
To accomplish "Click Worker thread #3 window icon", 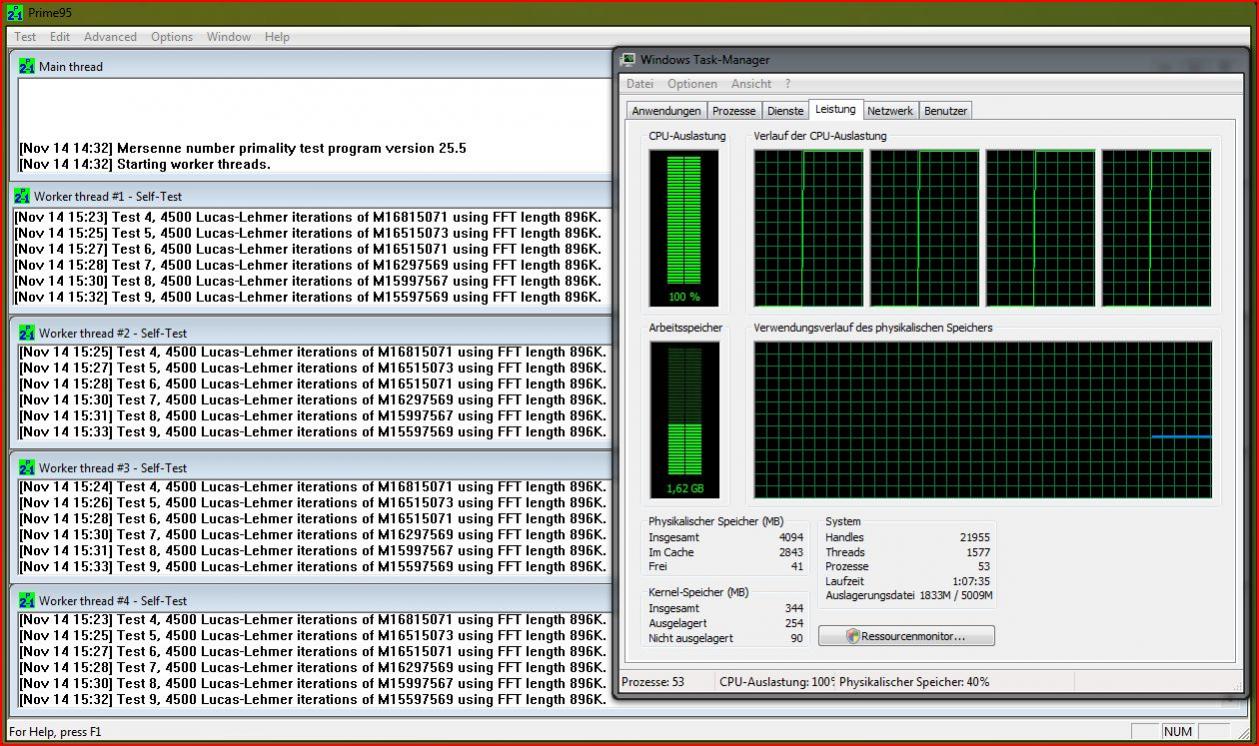I will tap(27, 467).
